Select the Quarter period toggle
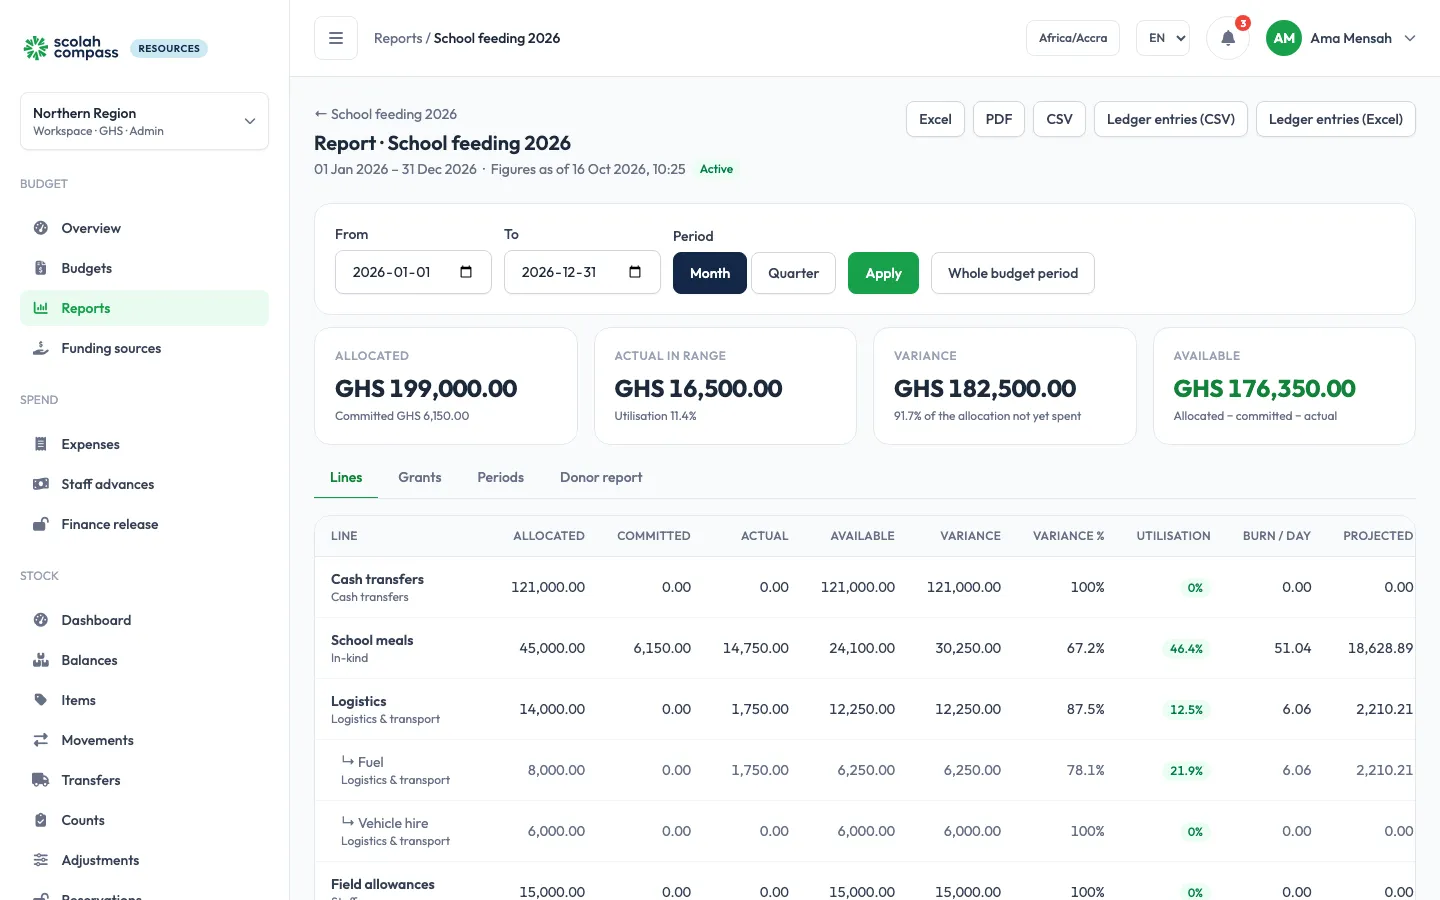Viewport: 1440px width, 900px height. pyautogui.click(x=793, y=273)
